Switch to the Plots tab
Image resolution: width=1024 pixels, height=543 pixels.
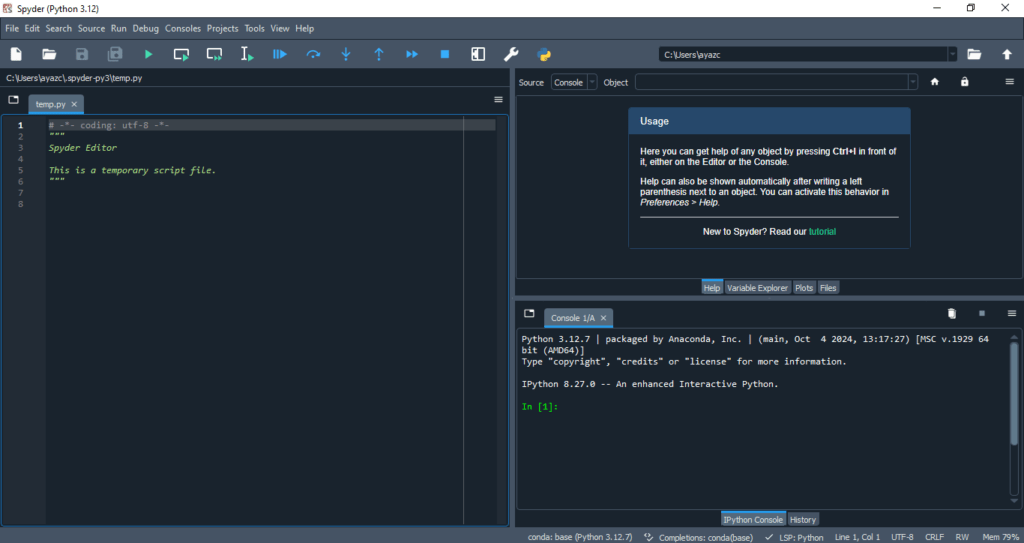pyautogui.click(x=804, y=288)
